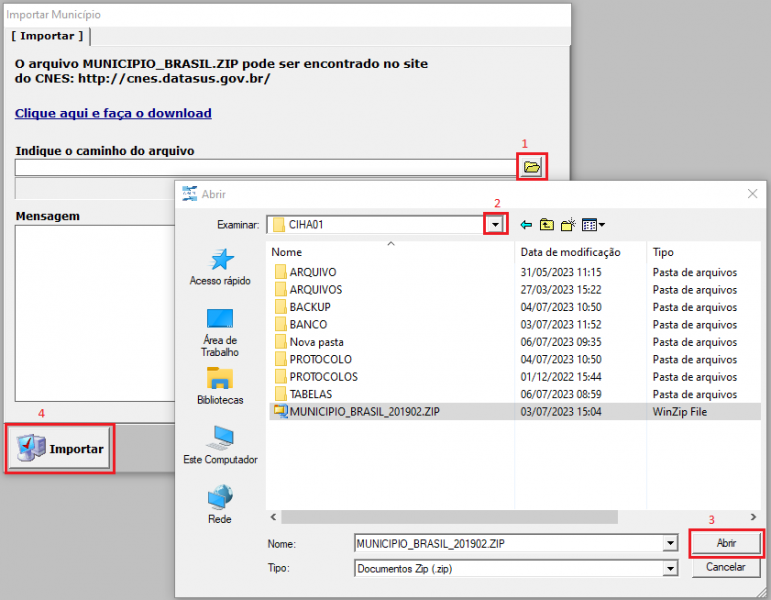Select Este Computador in the sidebar
Viewport: 771px width, 600px height.
(x=220, y=445)
